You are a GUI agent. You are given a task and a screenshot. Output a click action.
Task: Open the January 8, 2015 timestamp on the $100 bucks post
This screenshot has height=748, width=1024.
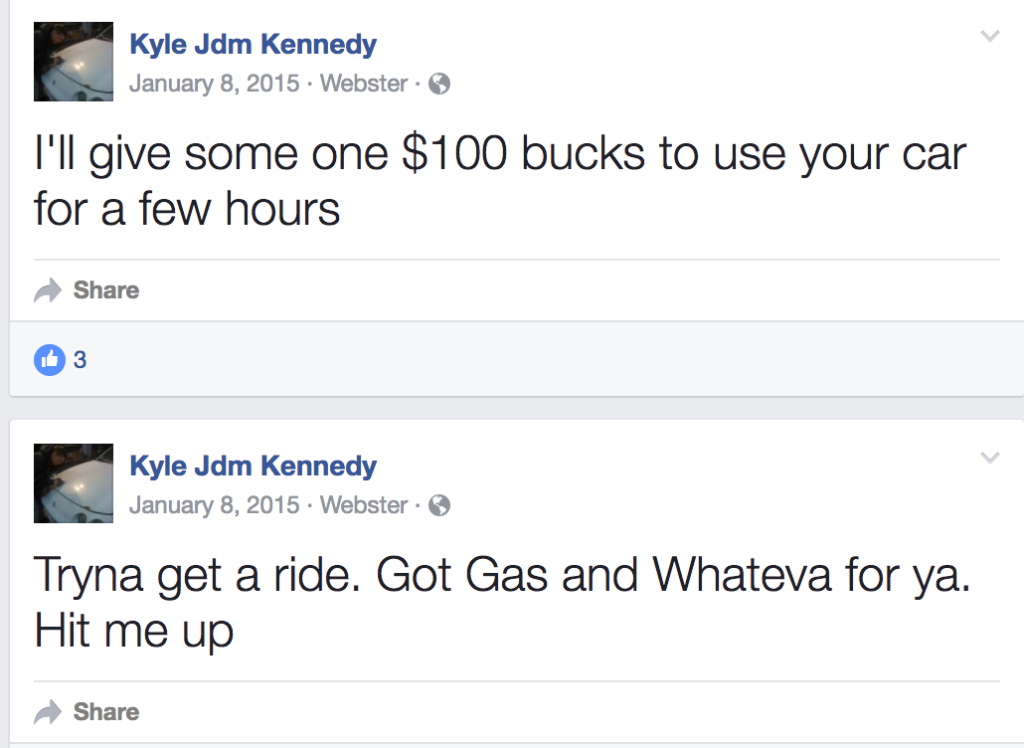214,84
